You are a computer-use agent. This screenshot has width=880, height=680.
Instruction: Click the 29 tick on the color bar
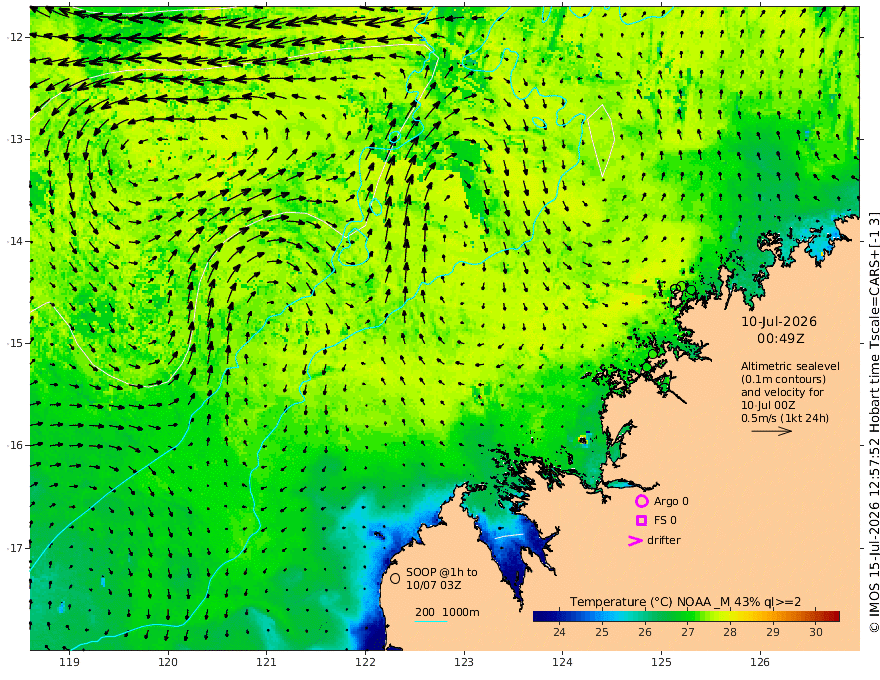coord(773,632)
